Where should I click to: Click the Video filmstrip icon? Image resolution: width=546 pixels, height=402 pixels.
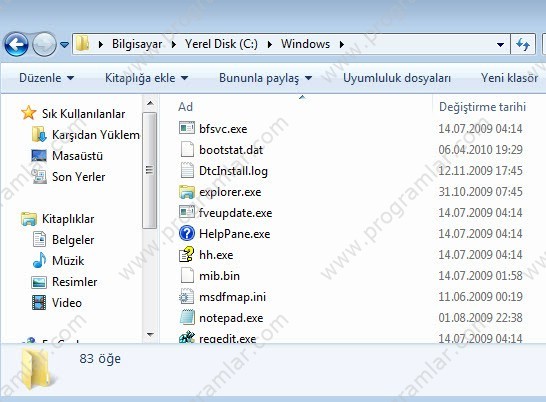pyautogui.click(x=39, y=302)
